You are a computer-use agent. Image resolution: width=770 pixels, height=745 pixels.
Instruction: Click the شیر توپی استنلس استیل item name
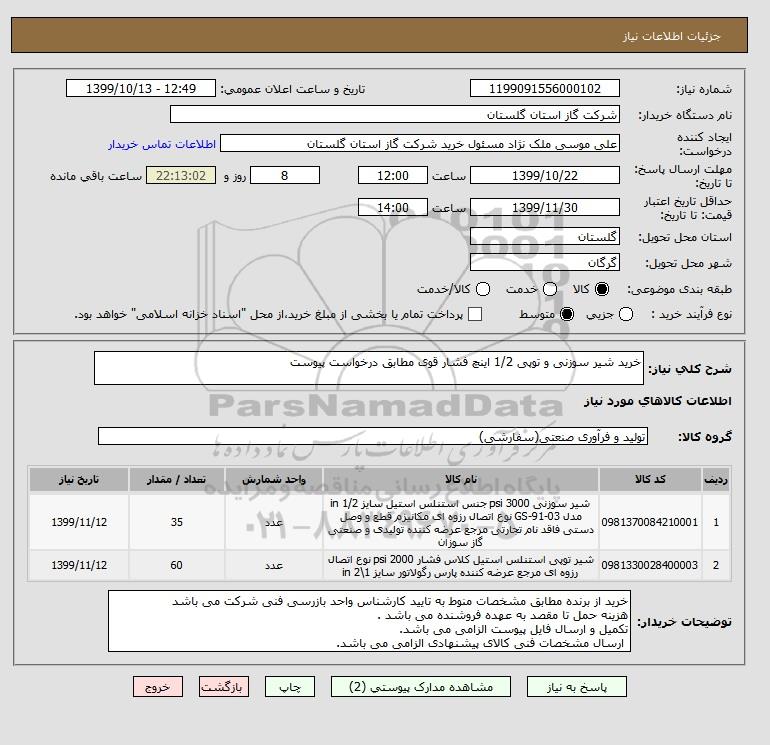point(461,566)
